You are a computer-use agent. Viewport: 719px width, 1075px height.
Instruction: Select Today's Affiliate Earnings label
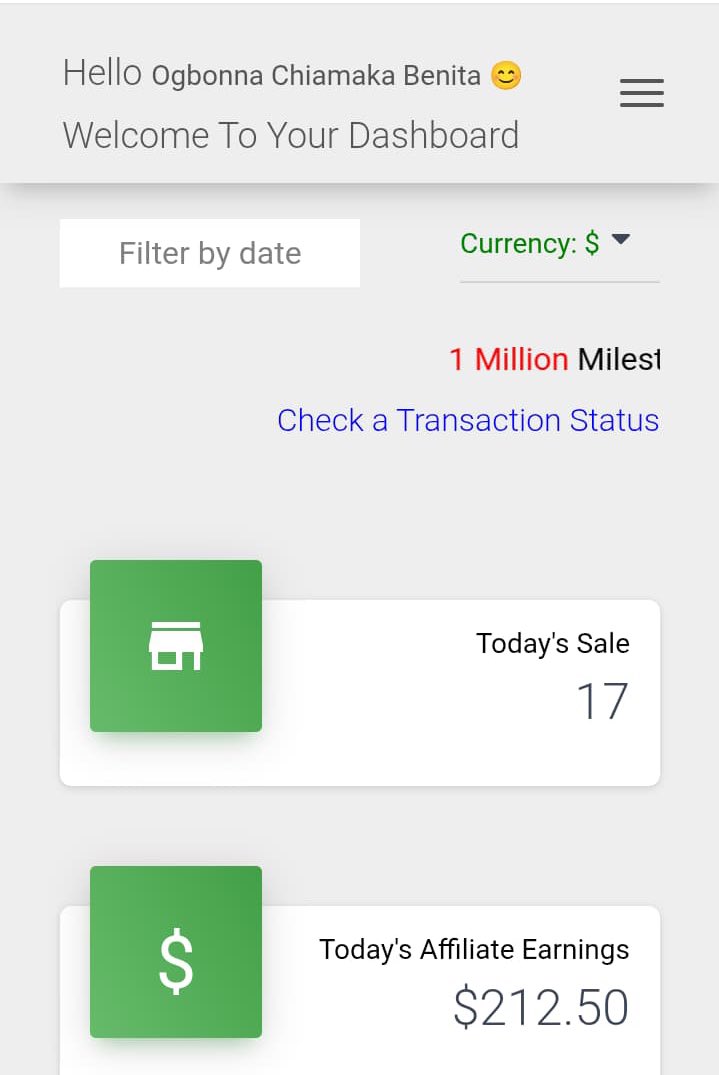pyautogui.click(x=474, y=950)
